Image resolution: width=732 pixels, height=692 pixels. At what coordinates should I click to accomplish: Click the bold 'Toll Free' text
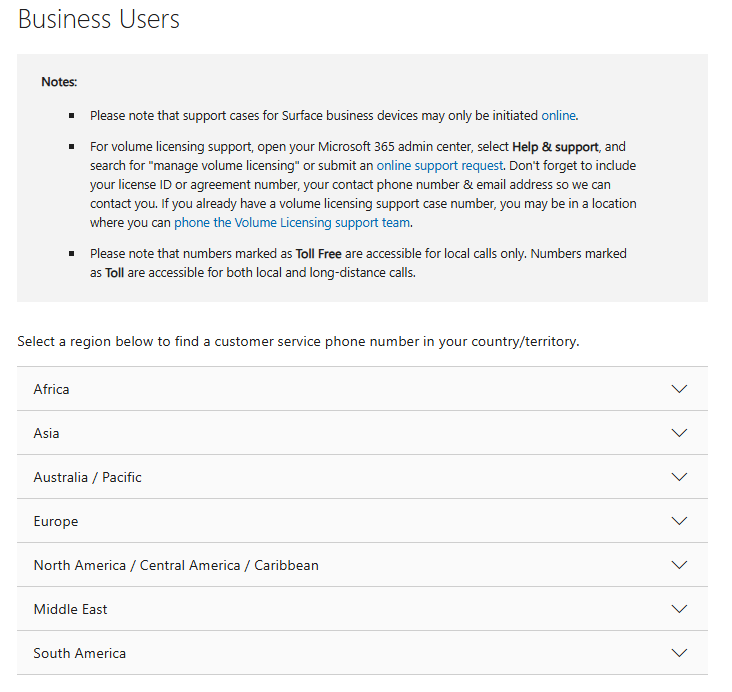click(318, 253)
